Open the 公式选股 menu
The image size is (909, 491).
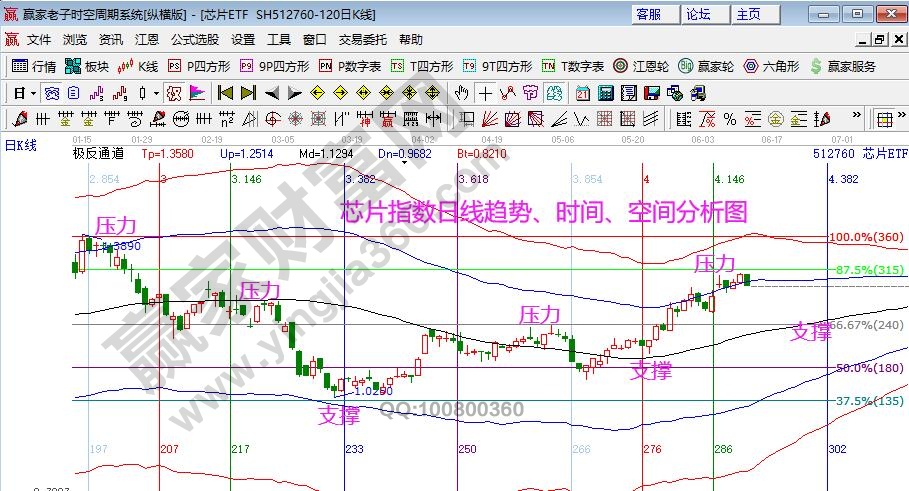[194, 40]
